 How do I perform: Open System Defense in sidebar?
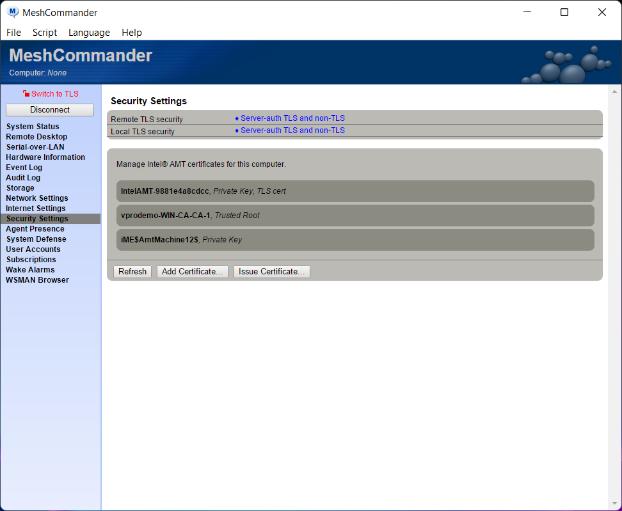pos(36,239)
